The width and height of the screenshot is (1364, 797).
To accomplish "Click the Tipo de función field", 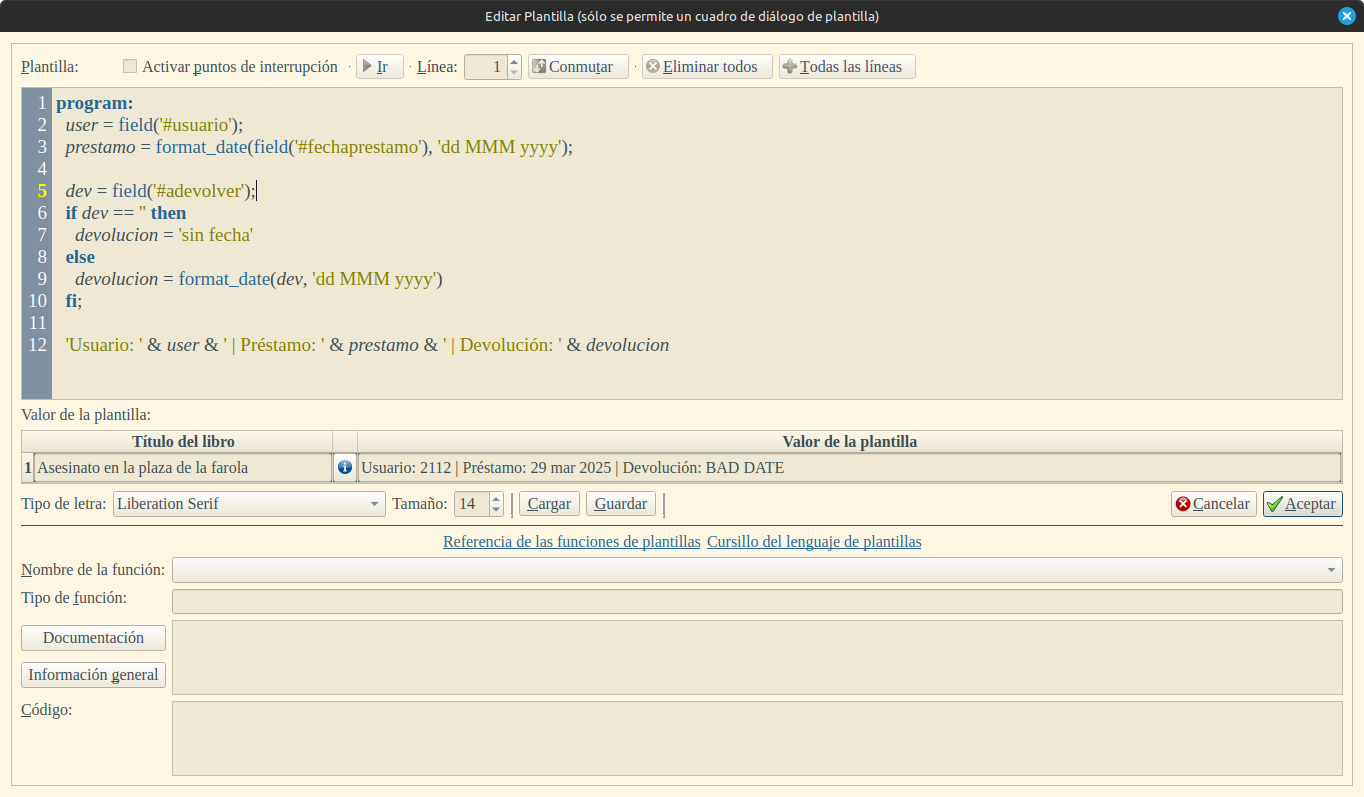I will tap(757, 601).
